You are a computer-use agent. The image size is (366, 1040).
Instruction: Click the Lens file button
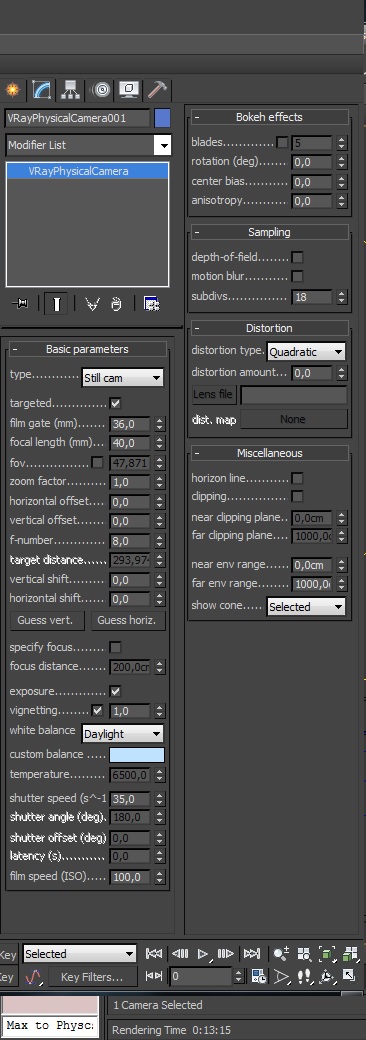(214, 395)
